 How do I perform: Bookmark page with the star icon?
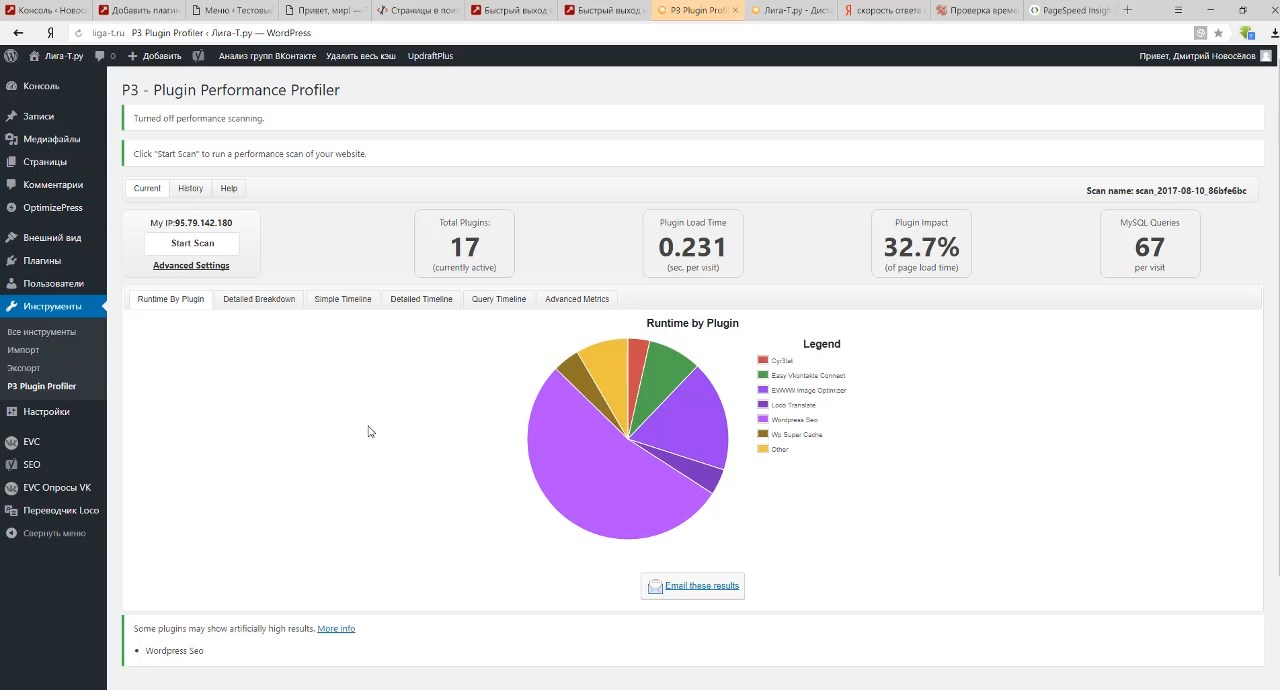(x=1218, y=33)
